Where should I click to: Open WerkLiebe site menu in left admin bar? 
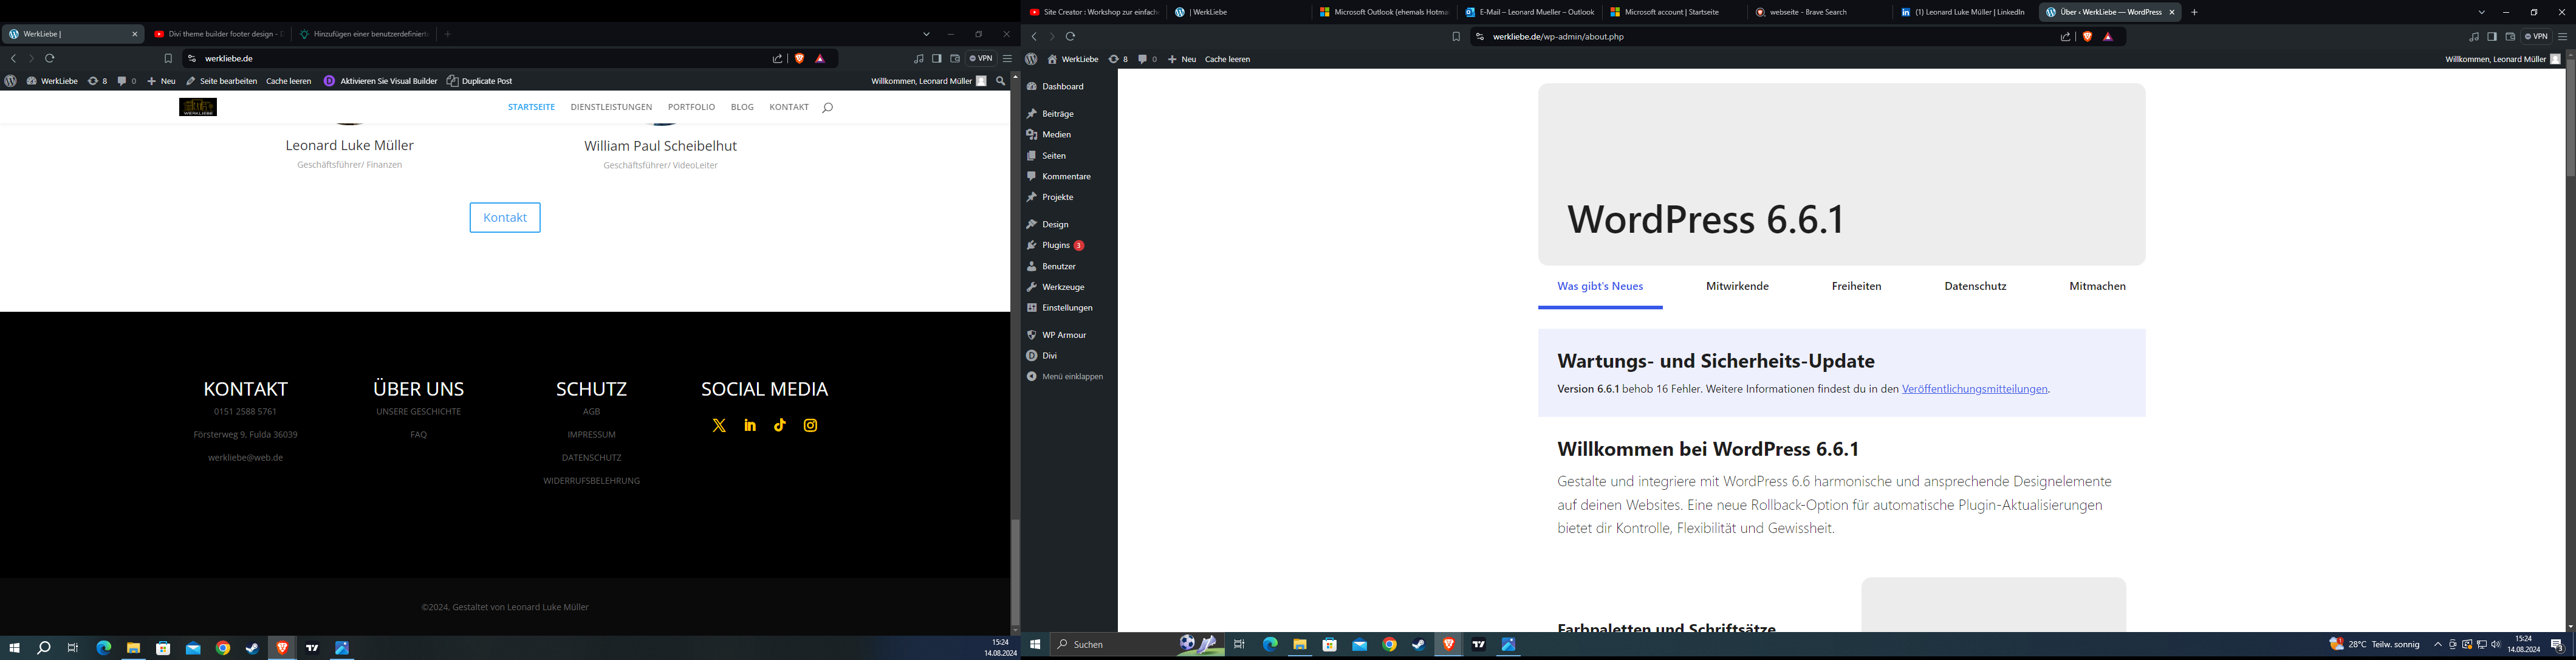point(52,81)
